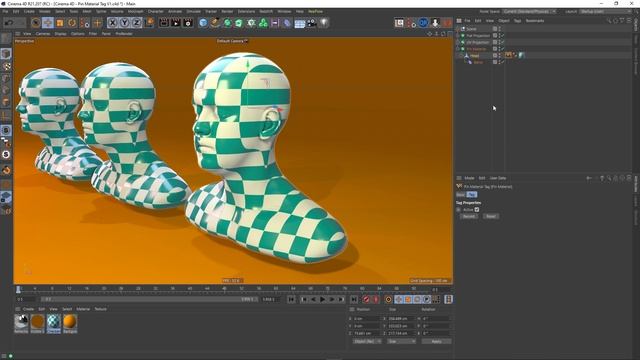640x360 pixels.
Task: Toggle the X axis lock
Action: [113, 23]
